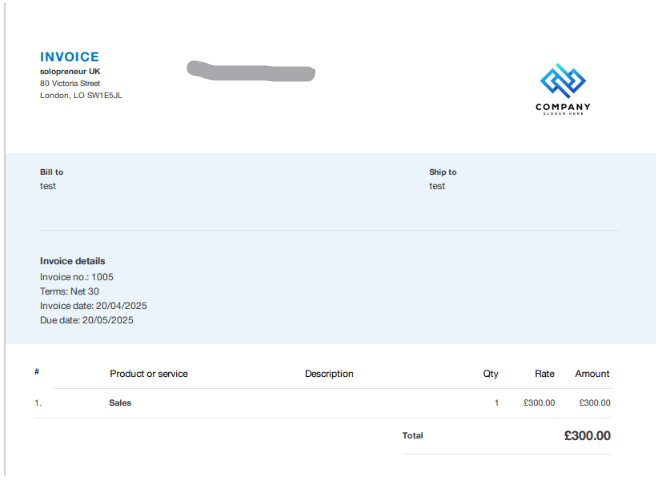Click the quantity value 1 in Sales row
Viewport: 656px width, 486px height.
tap(497, 403)
